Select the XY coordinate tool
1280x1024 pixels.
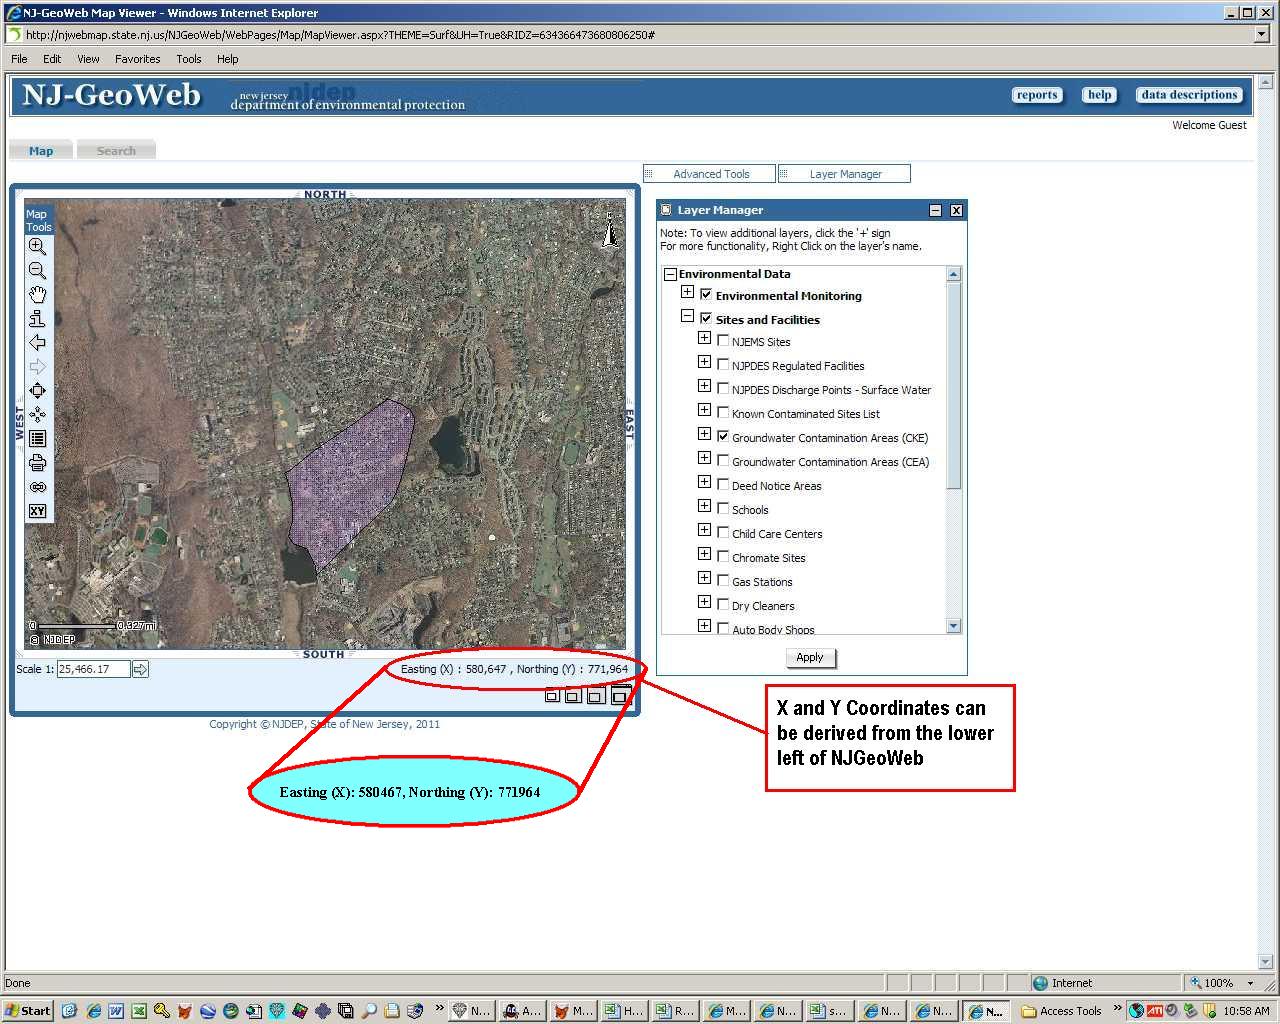[x=37, y=511]
